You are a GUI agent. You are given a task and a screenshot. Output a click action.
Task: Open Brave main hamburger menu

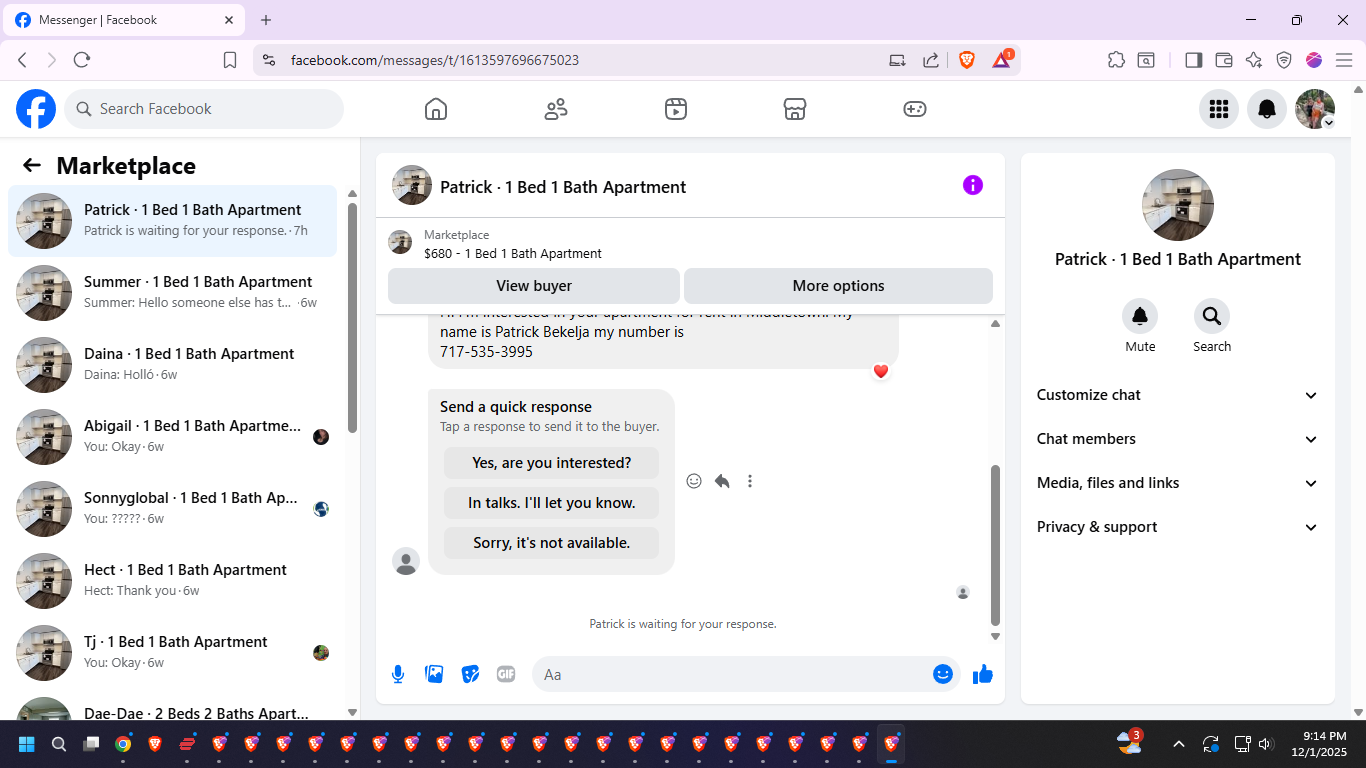coord(1344,60)
